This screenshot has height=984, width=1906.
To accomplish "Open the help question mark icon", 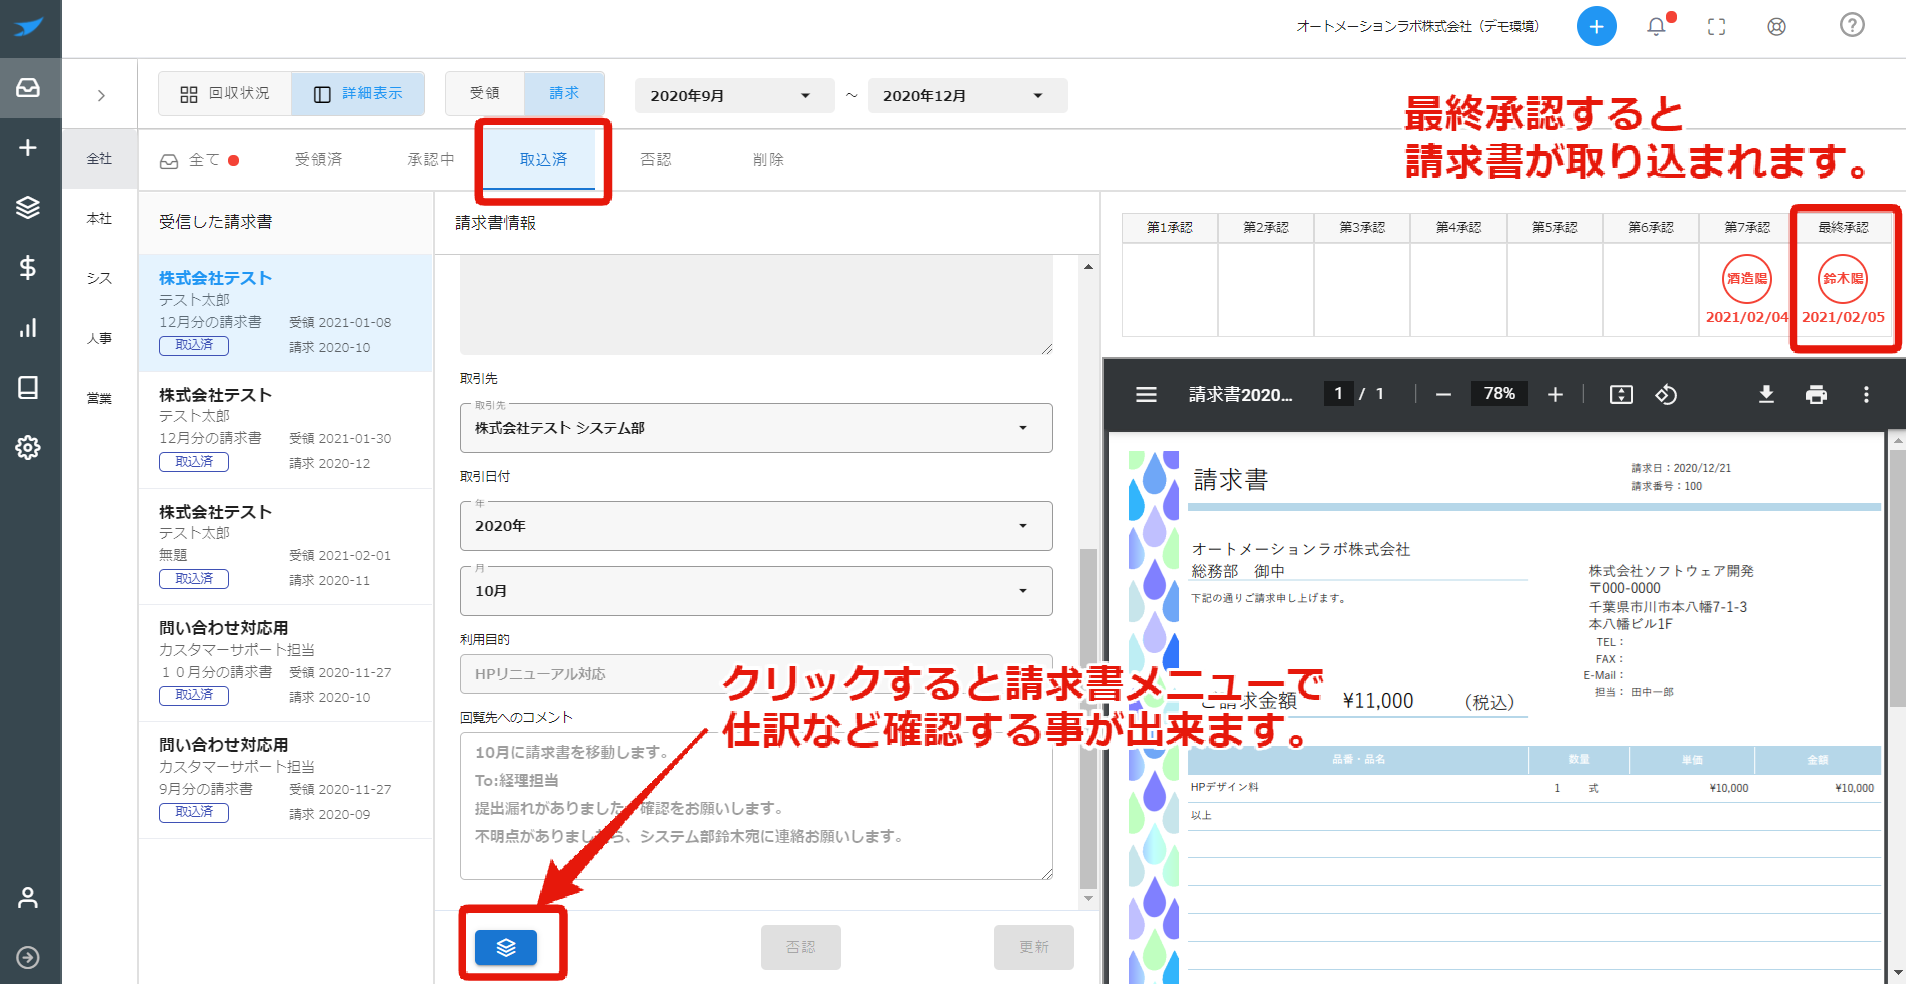I will pyautogui.click(x=1852, y=25).
